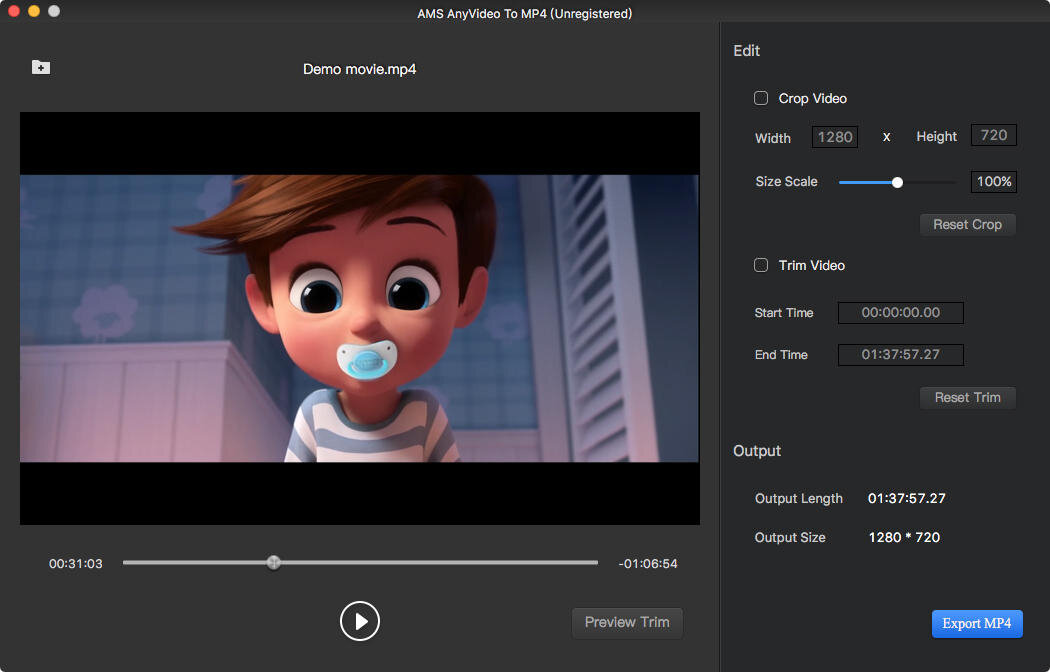Image resolution: width=1050 pixels, height=672 pixels.
Task: Enable the Trim Video checkbox
Action: [x=761, y=265]
